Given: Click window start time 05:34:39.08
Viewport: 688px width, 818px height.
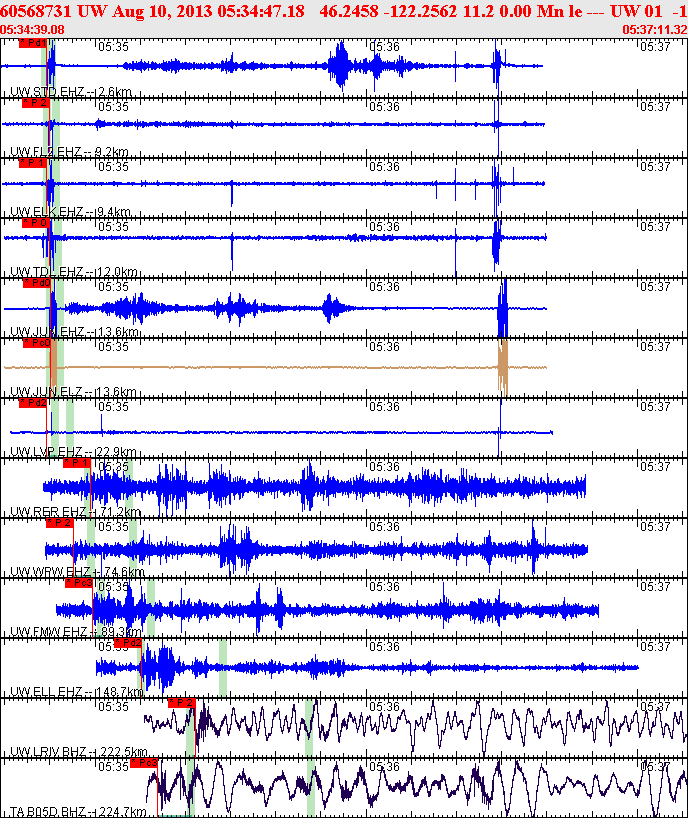Looking at the screenshot, I should (32, 30).
